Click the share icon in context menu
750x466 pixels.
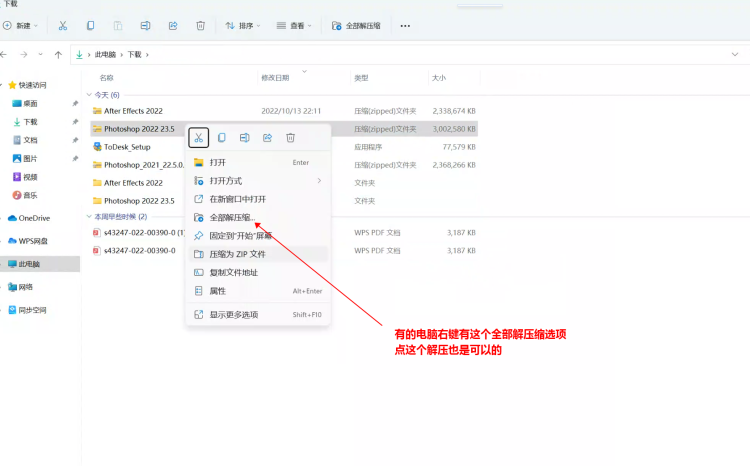pyautogui.click(x=267, y=137)
